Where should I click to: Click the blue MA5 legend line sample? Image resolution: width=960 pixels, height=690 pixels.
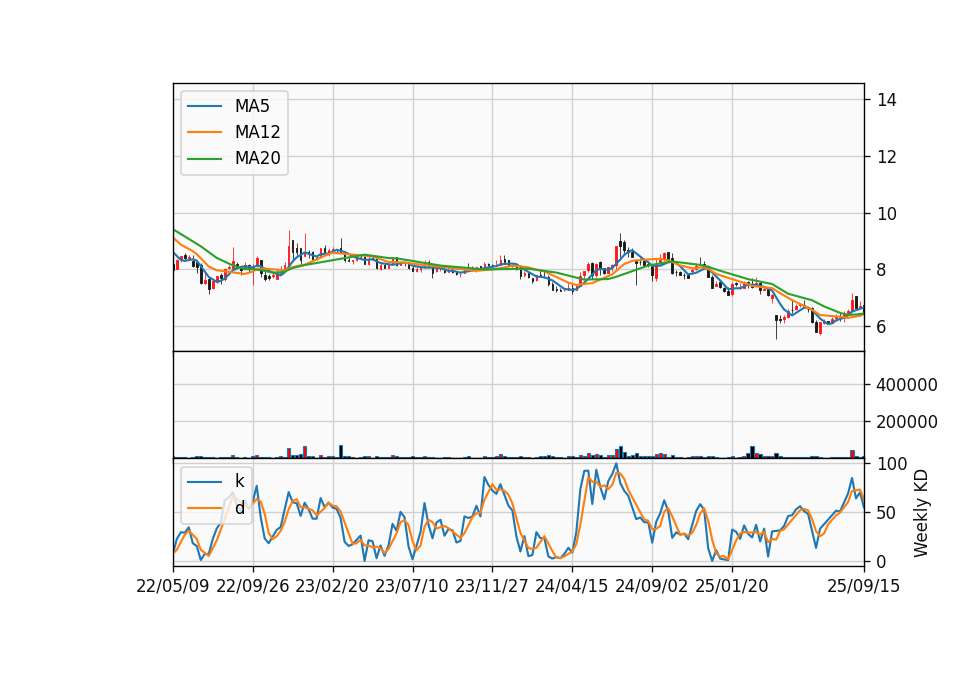tap(204, 106)
